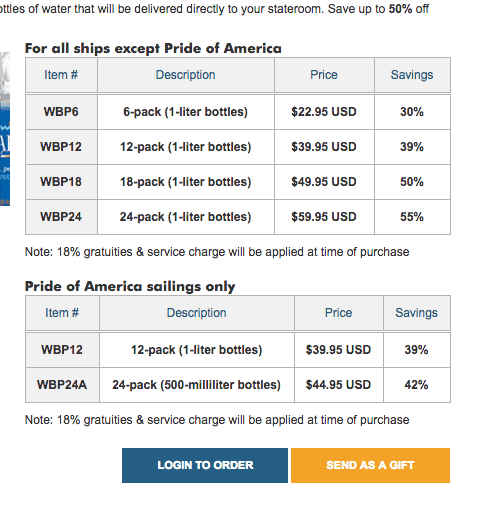The width and height of the screenshot is (477, 514).
Task: Click the 6-pack (1-liter bottles) description
Action: 186,112
